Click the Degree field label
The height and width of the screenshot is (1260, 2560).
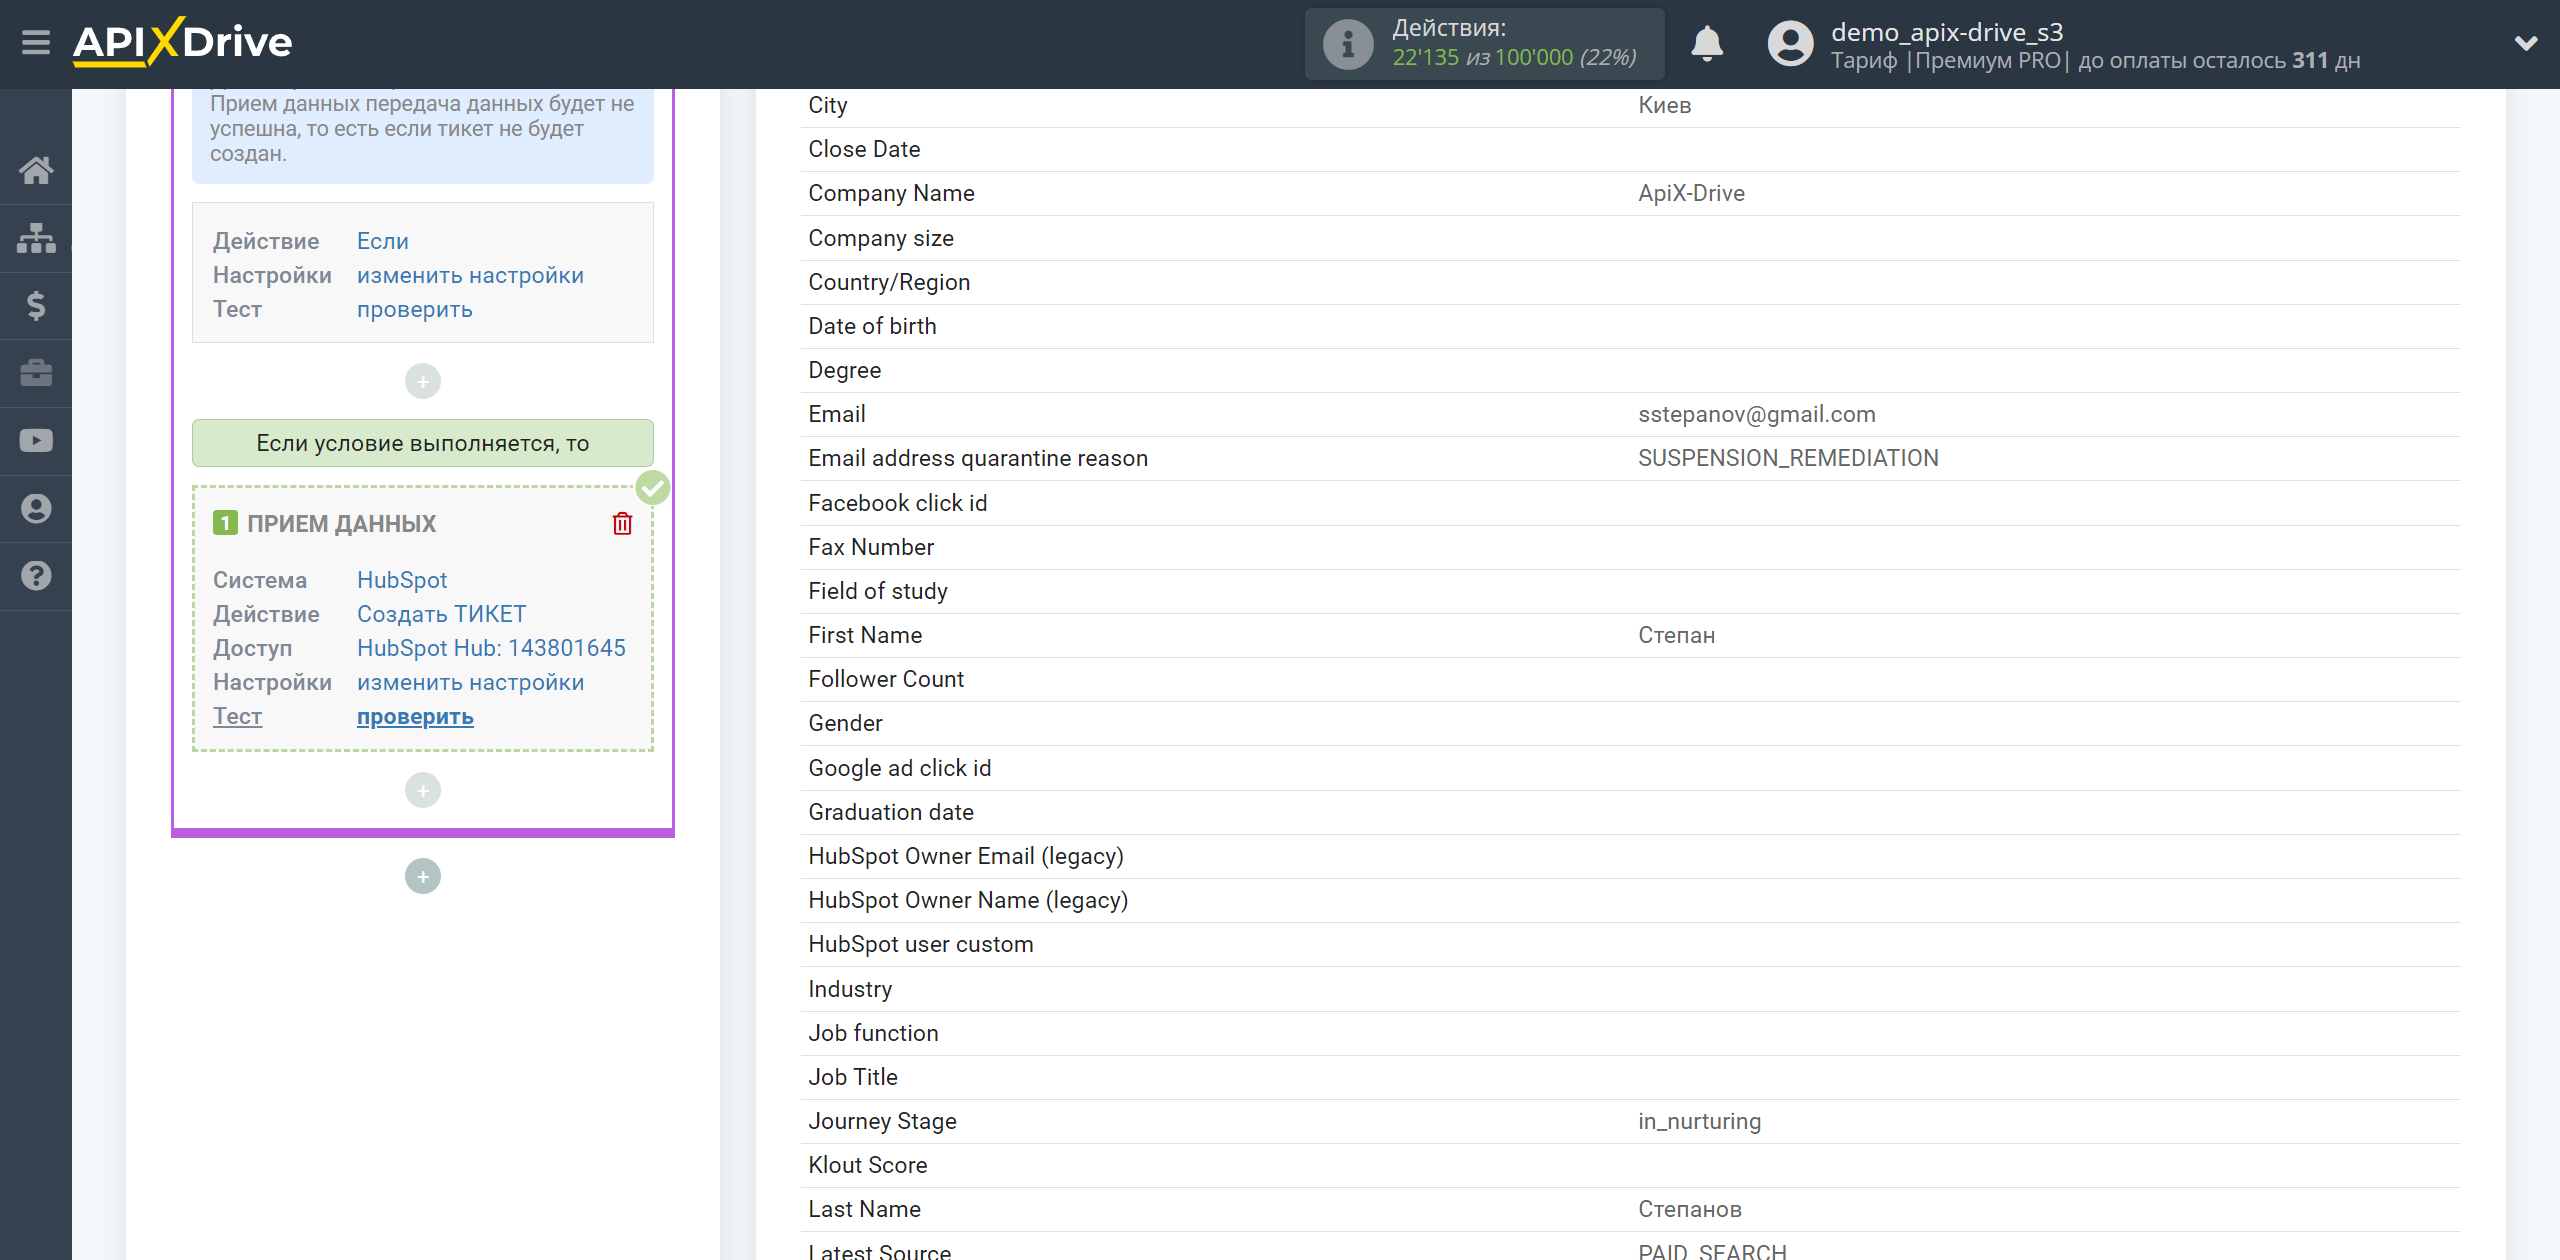844,370
